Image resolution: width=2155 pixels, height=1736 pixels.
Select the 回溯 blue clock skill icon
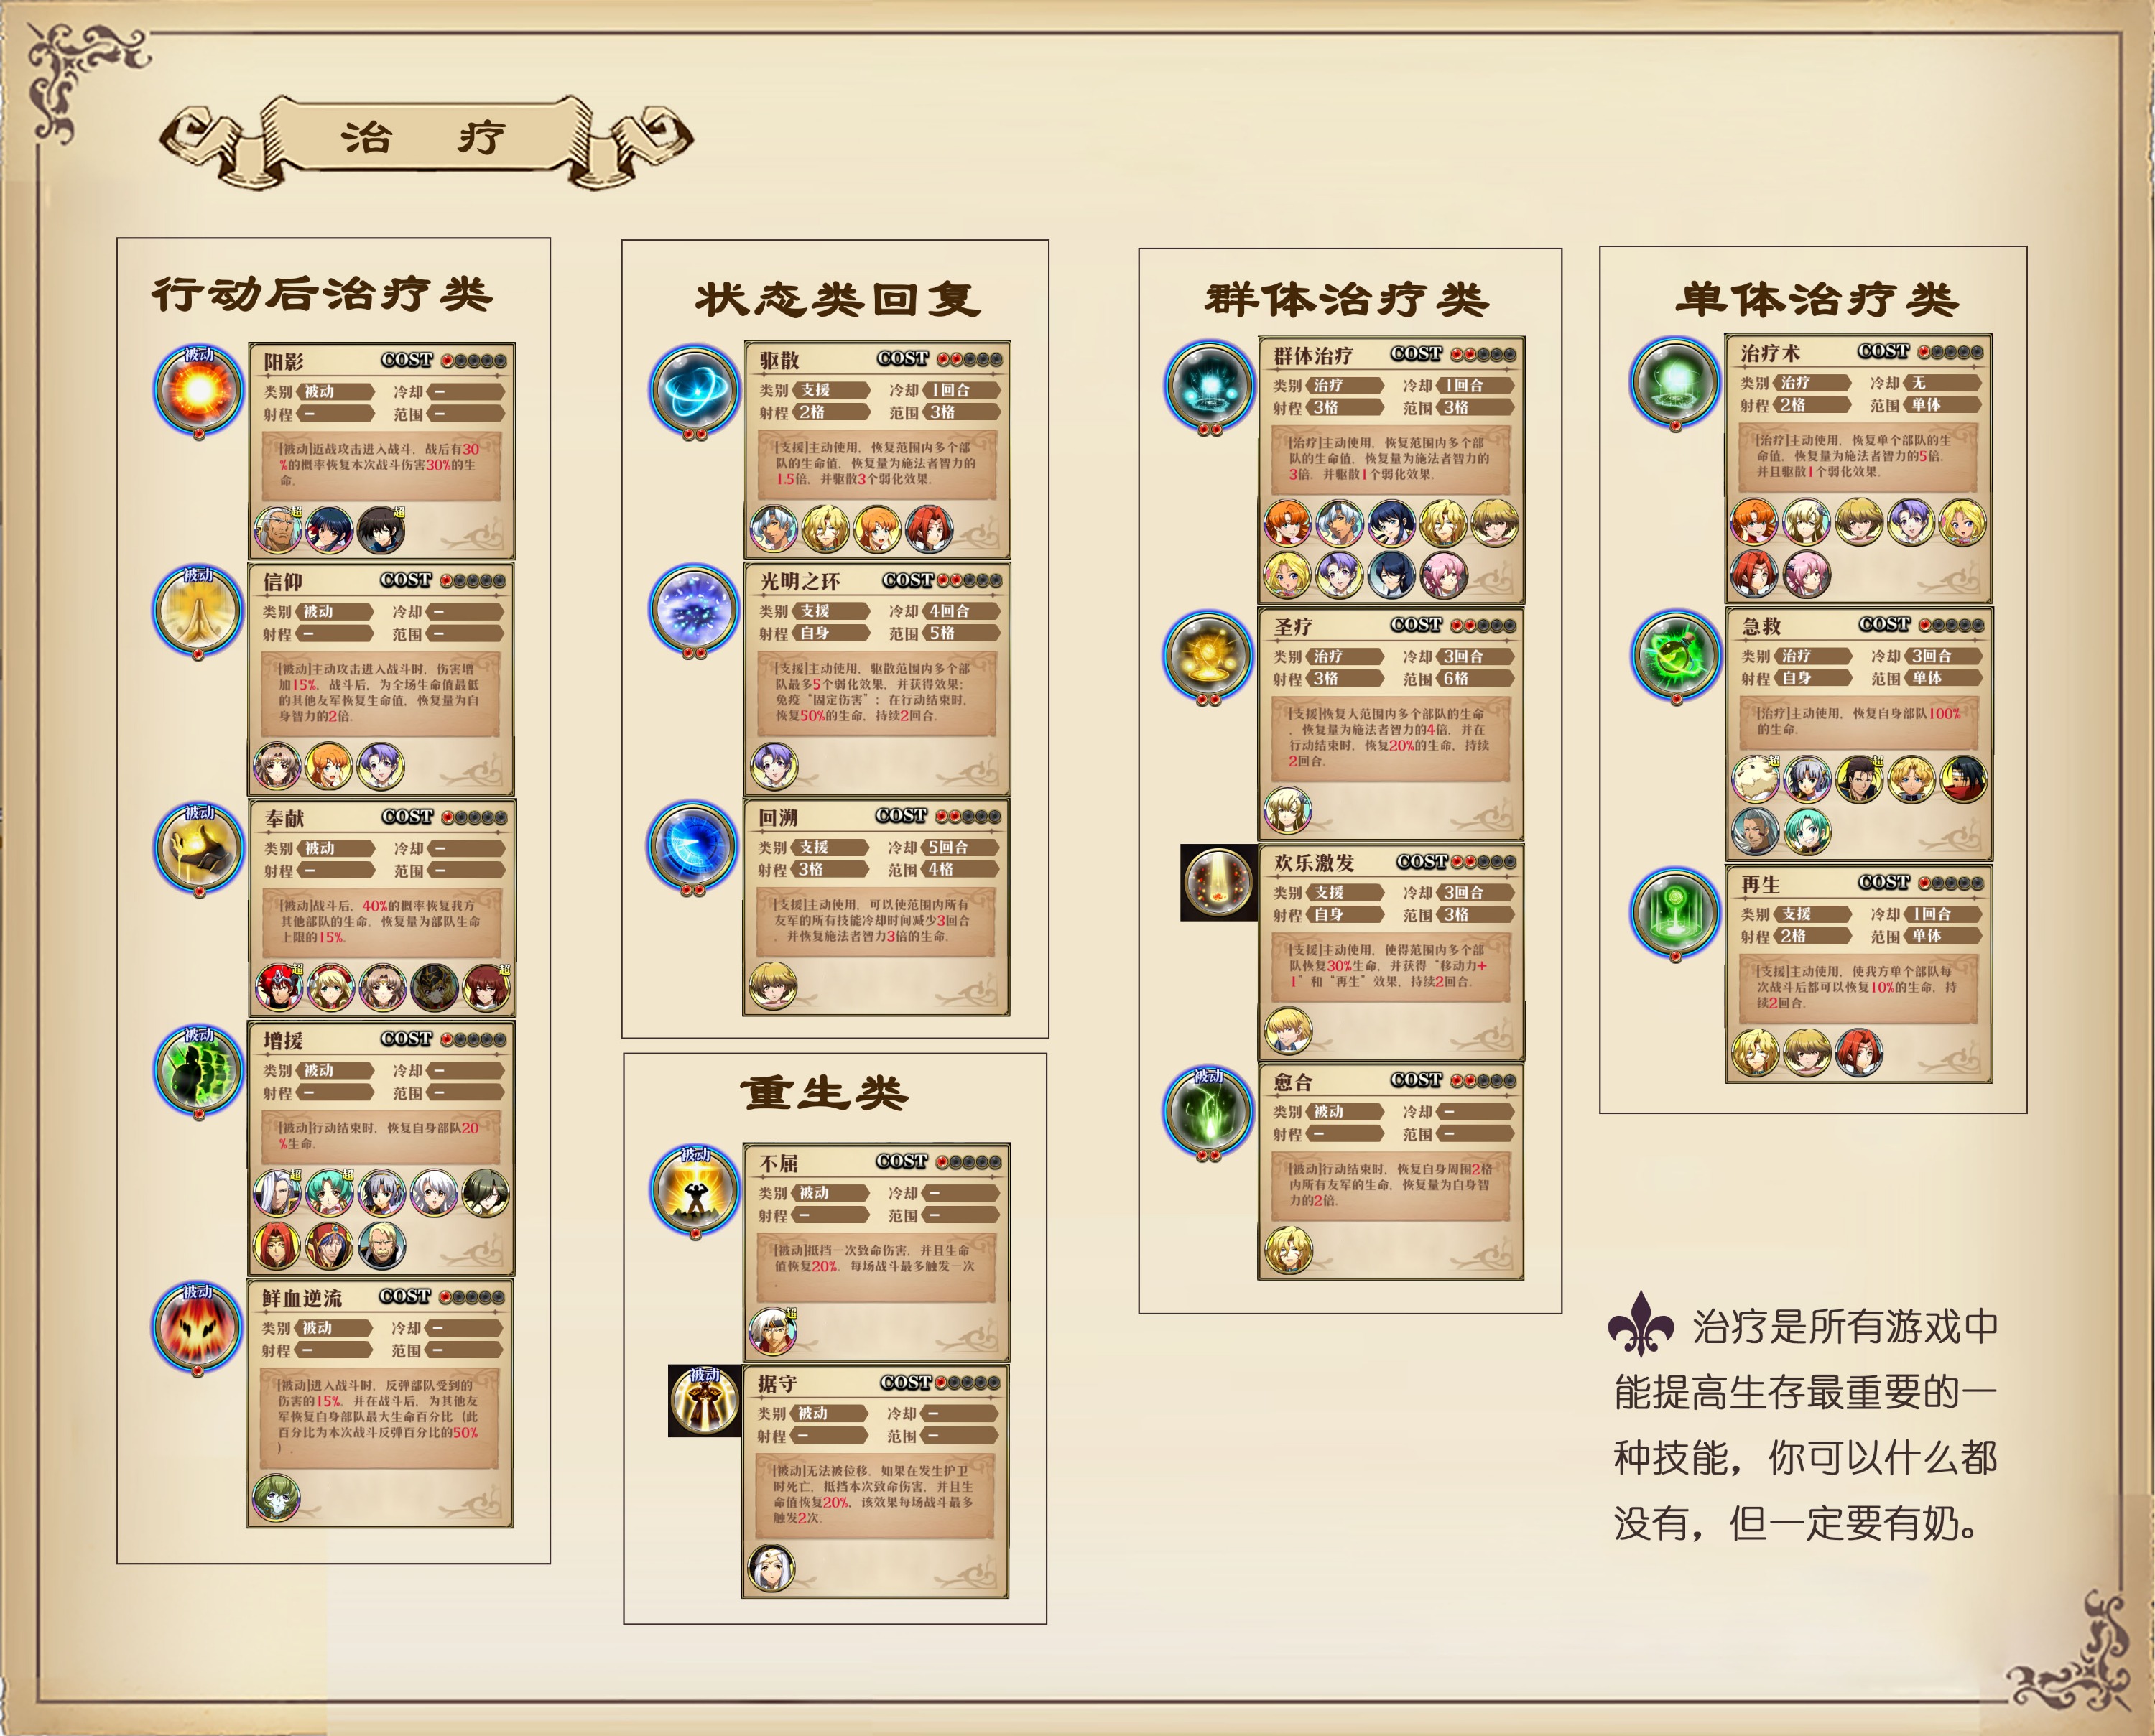pos(692,845)
